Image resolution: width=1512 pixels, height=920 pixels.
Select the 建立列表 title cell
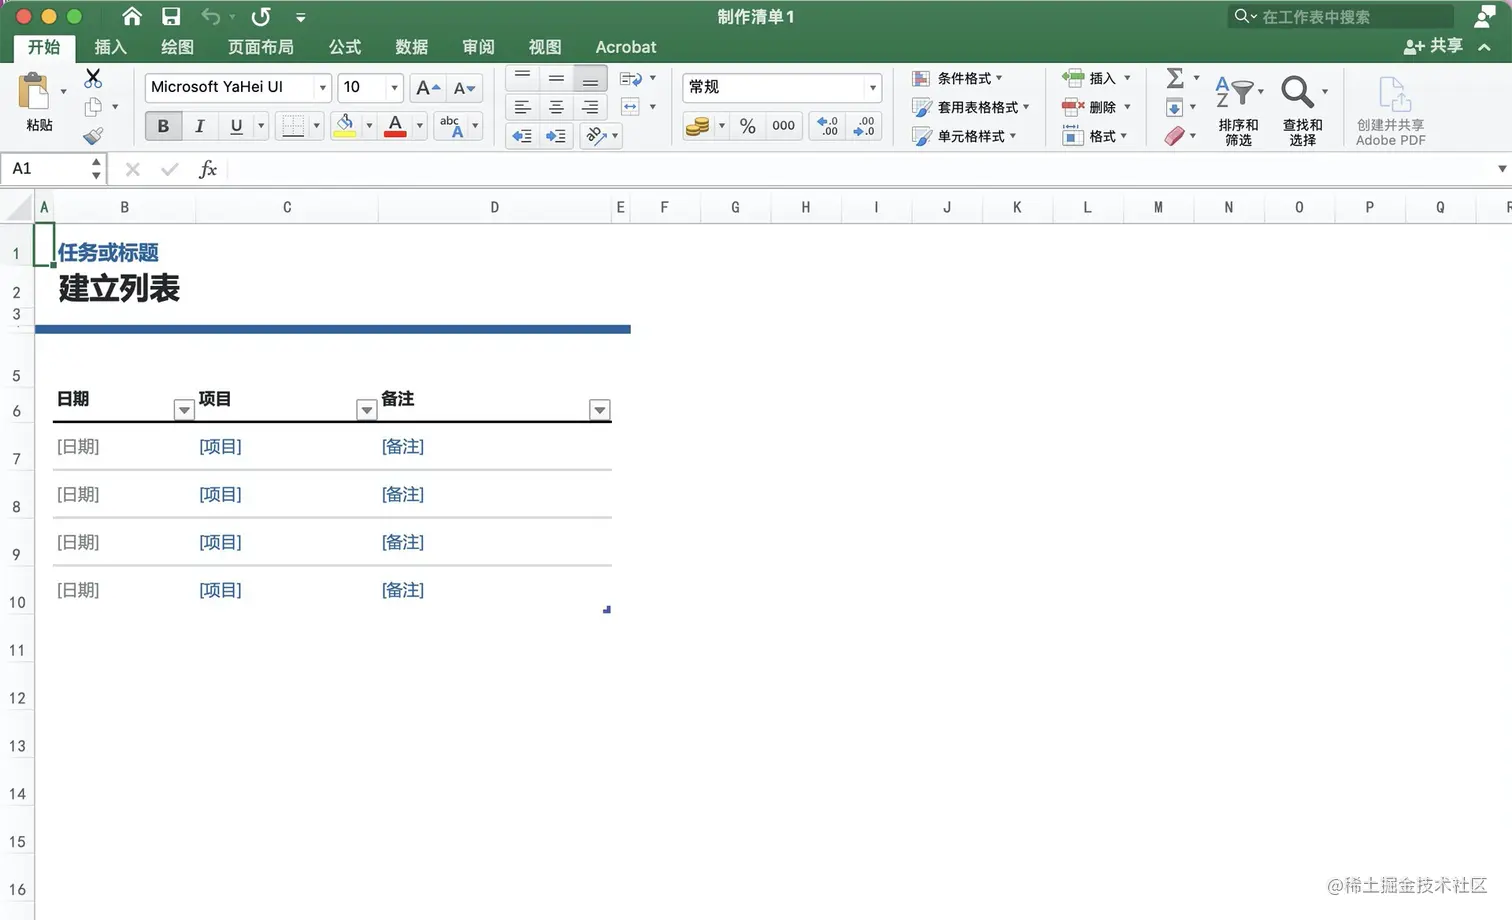(119, 288)
